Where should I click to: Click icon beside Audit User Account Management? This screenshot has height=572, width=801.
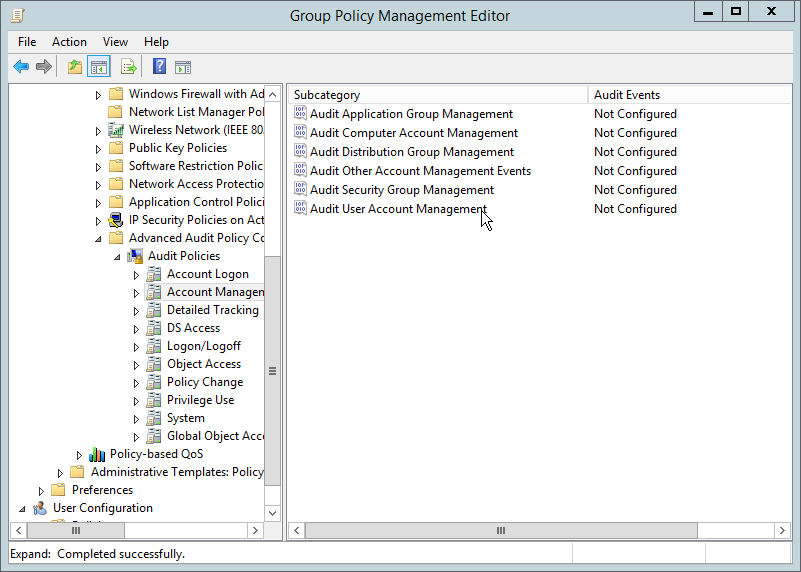pos(300,209)
